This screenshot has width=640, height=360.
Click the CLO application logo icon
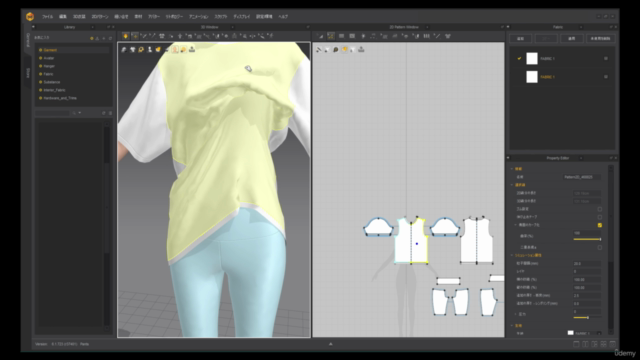point(30,16)
